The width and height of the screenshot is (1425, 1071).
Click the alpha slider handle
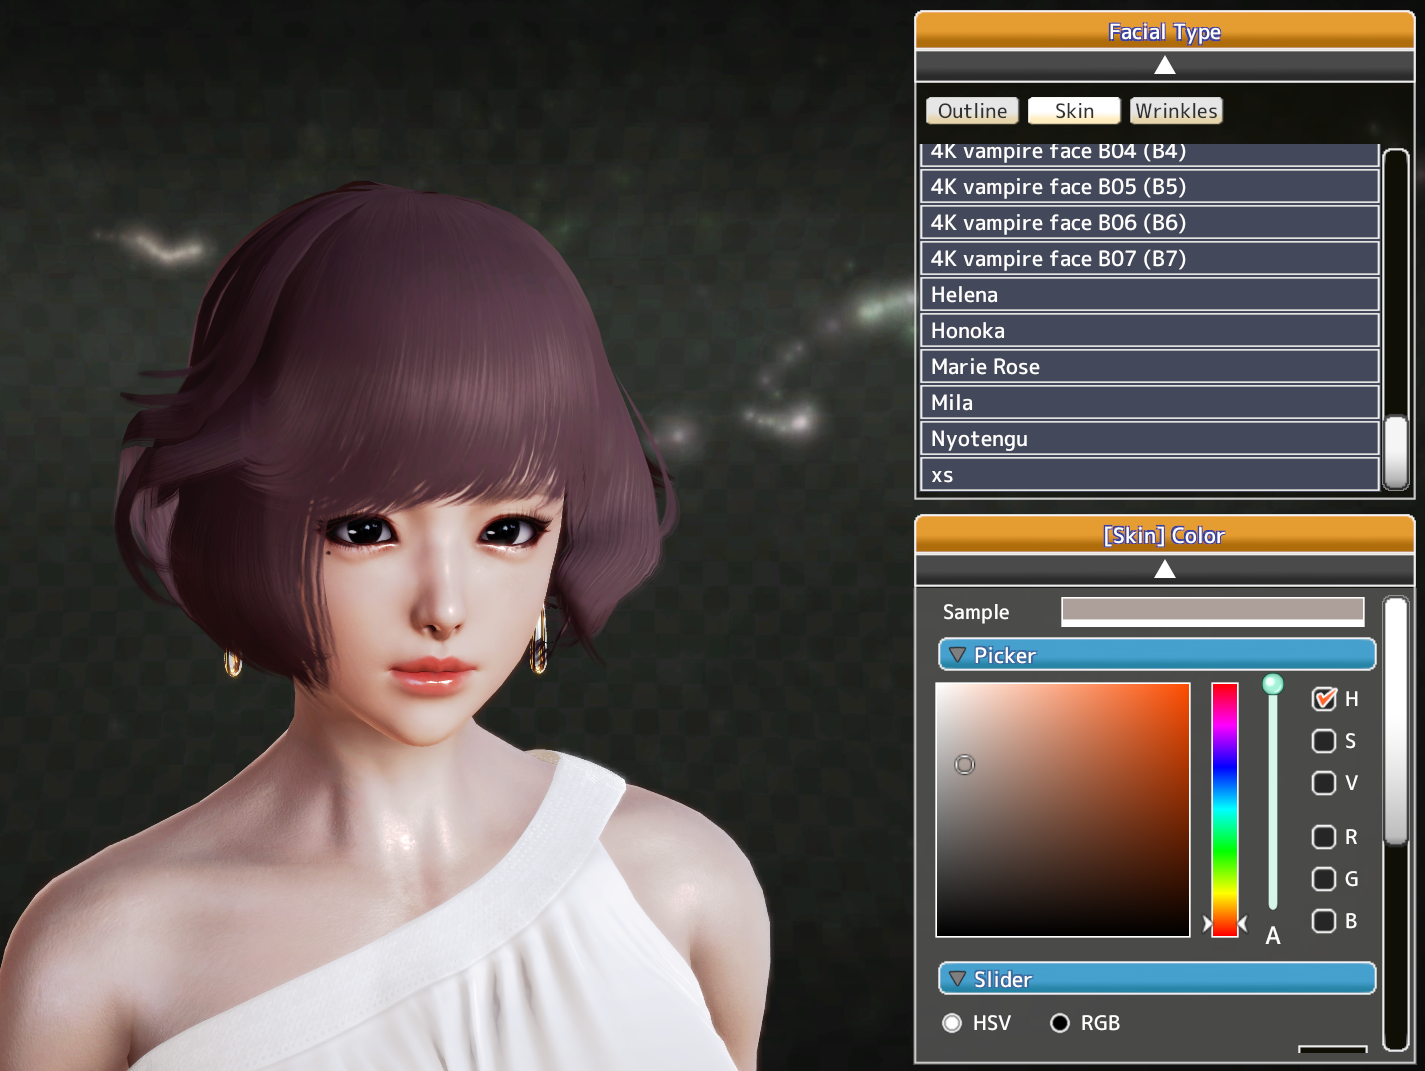coord(1273,684)
